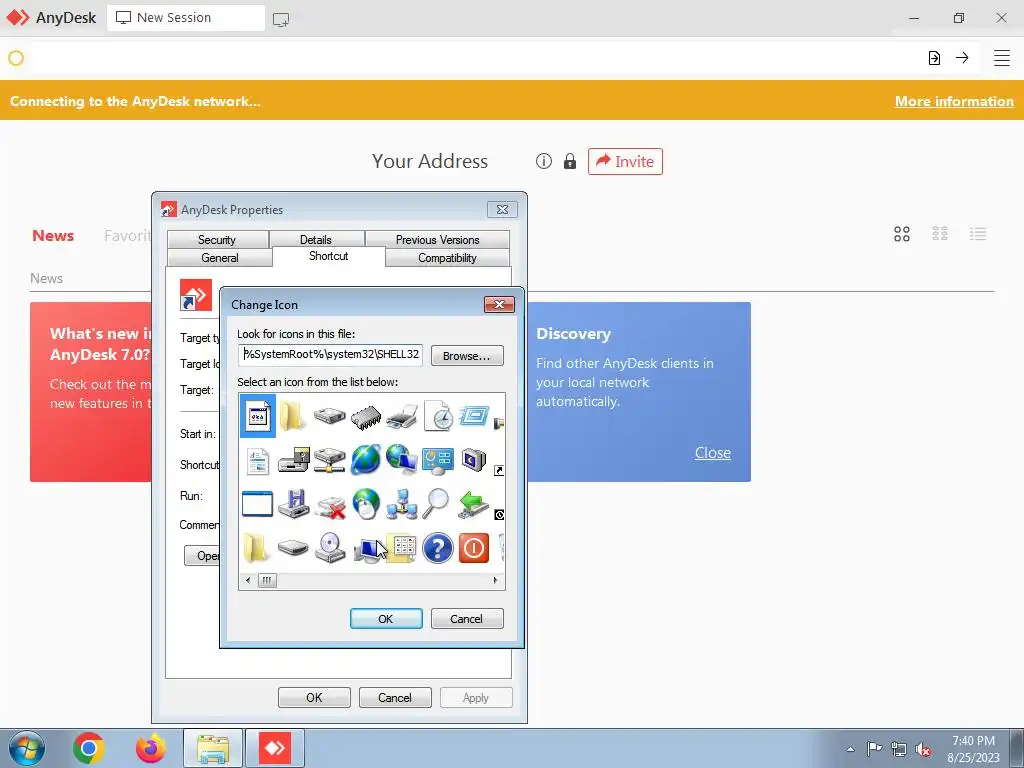The height and width of the screenshot is (768, 1024).
Task: Launch Firefox from taskbar
Action: pos(151,748)
